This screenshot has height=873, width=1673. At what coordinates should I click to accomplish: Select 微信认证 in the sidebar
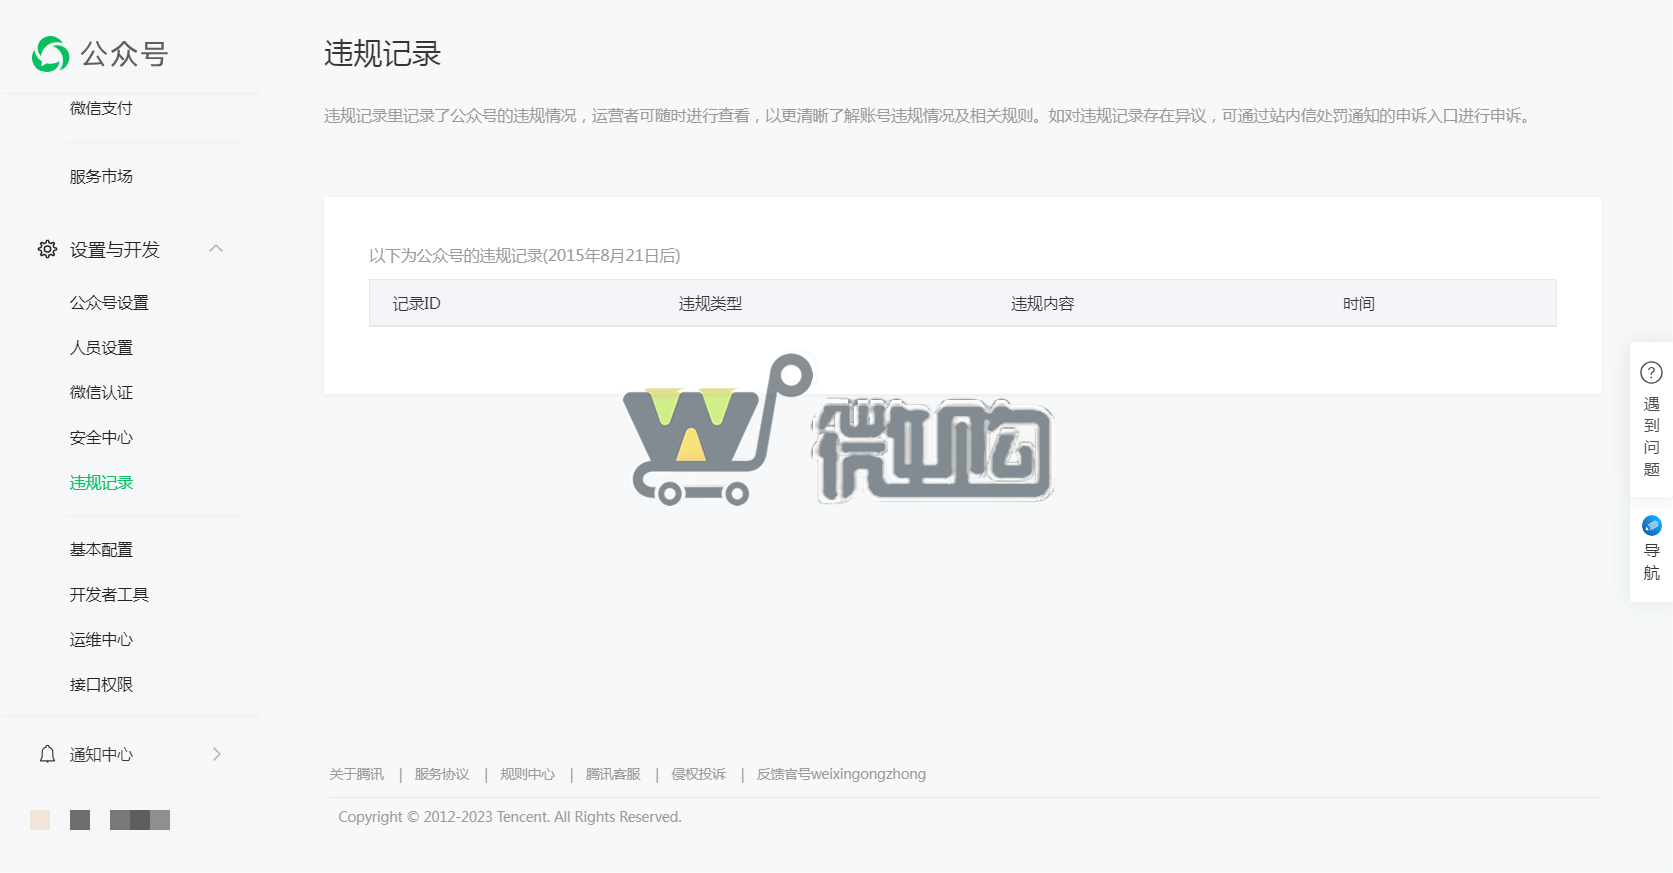(101, 392)
